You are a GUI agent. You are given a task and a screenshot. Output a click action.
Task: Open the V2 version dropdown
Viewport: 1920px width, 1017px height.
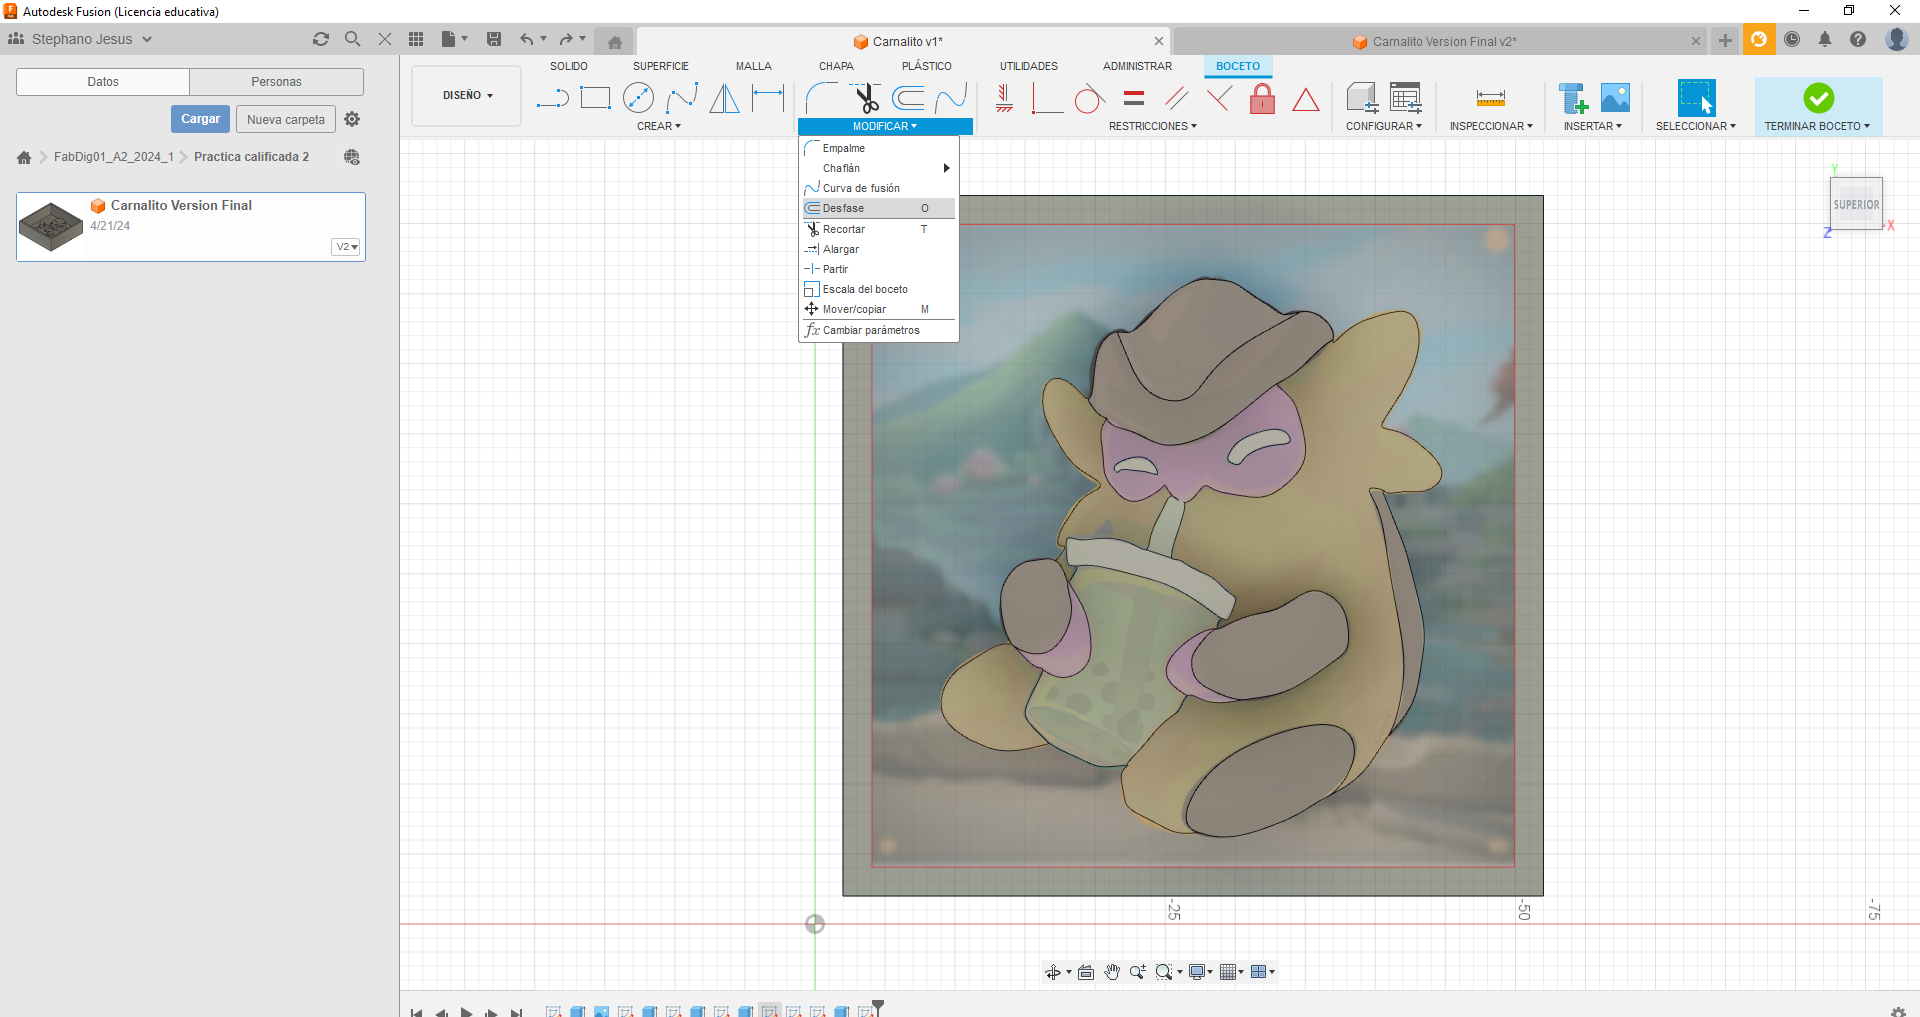click(346, 247)
